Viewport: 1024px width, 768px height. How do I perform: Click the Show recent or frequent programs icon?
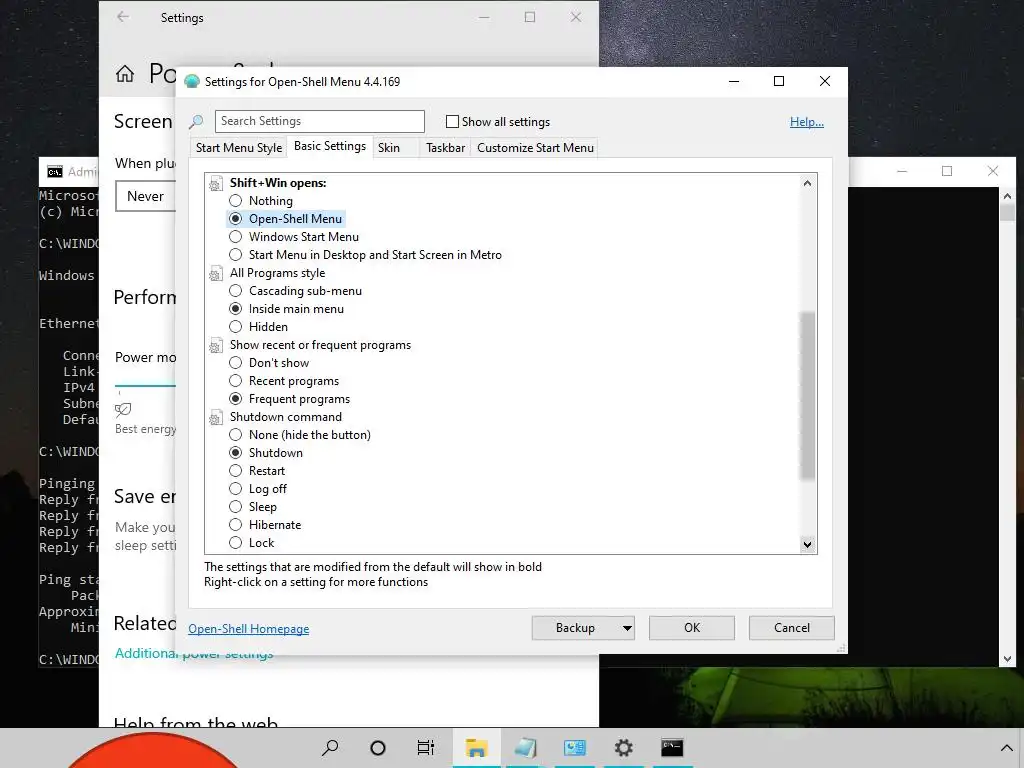pyautogui.click(x=216, y=345)
